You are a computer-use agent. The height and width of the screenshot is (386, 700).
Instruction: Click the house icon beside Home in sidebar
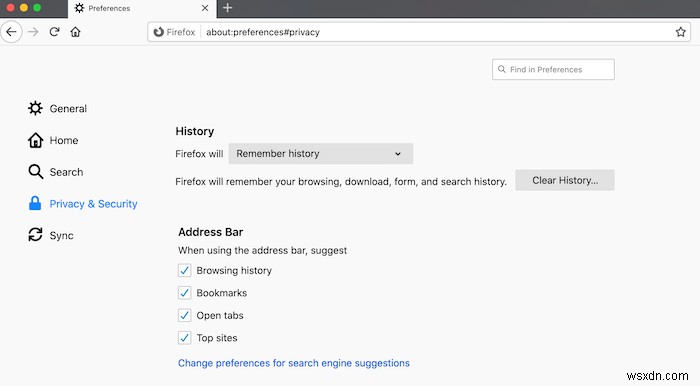point(35,140)
